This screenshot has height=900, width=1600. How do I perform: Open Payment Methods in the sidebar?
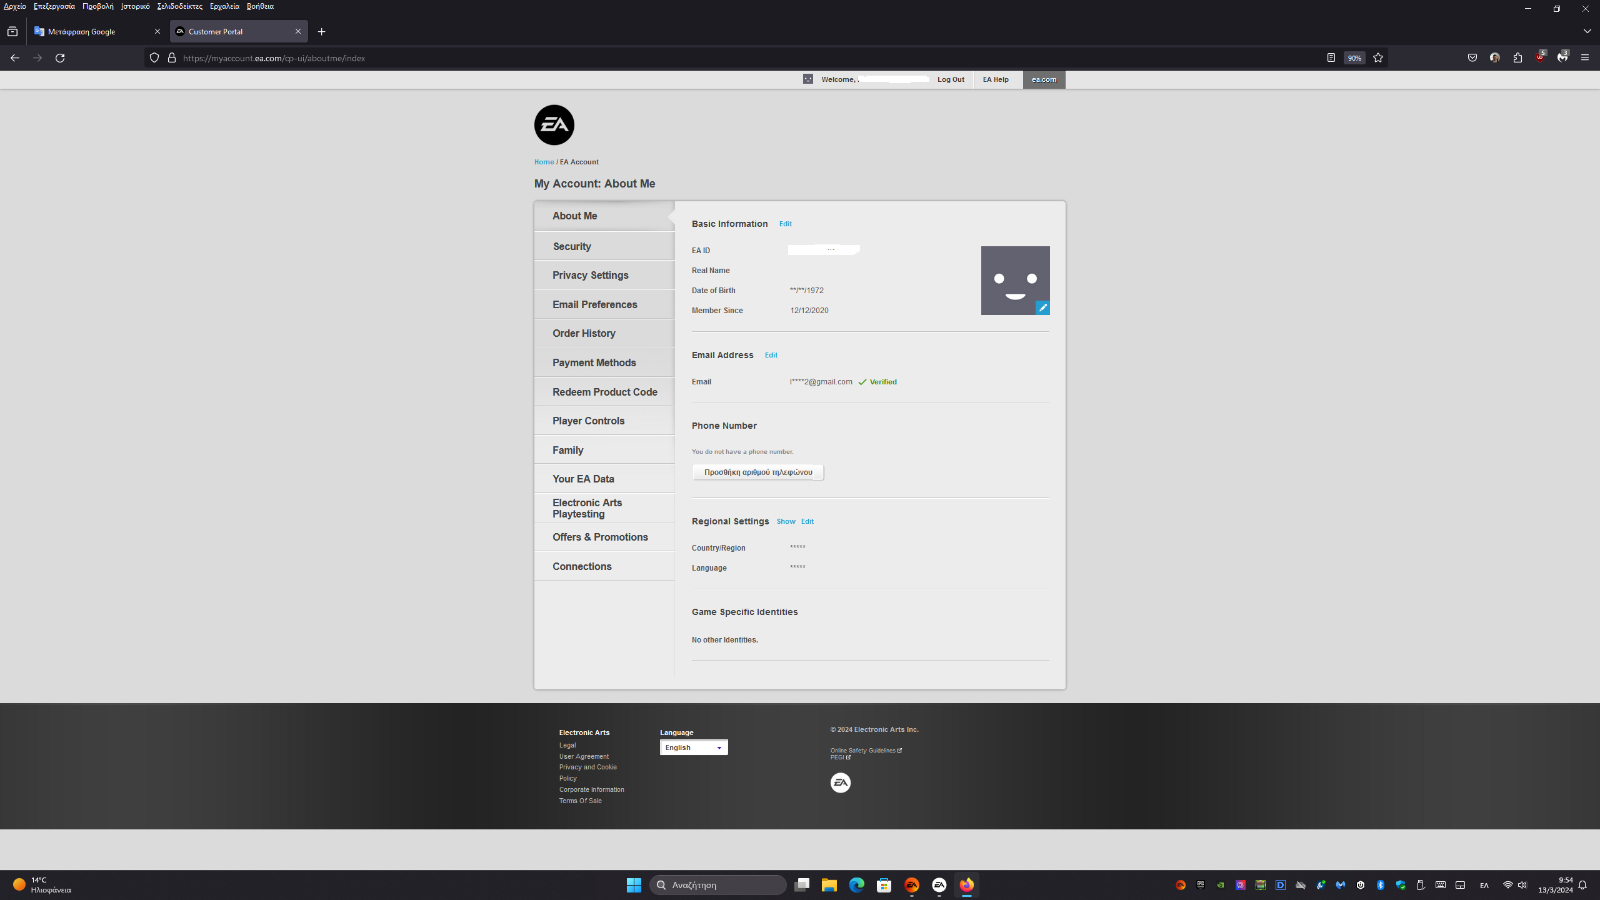[604, 363]
